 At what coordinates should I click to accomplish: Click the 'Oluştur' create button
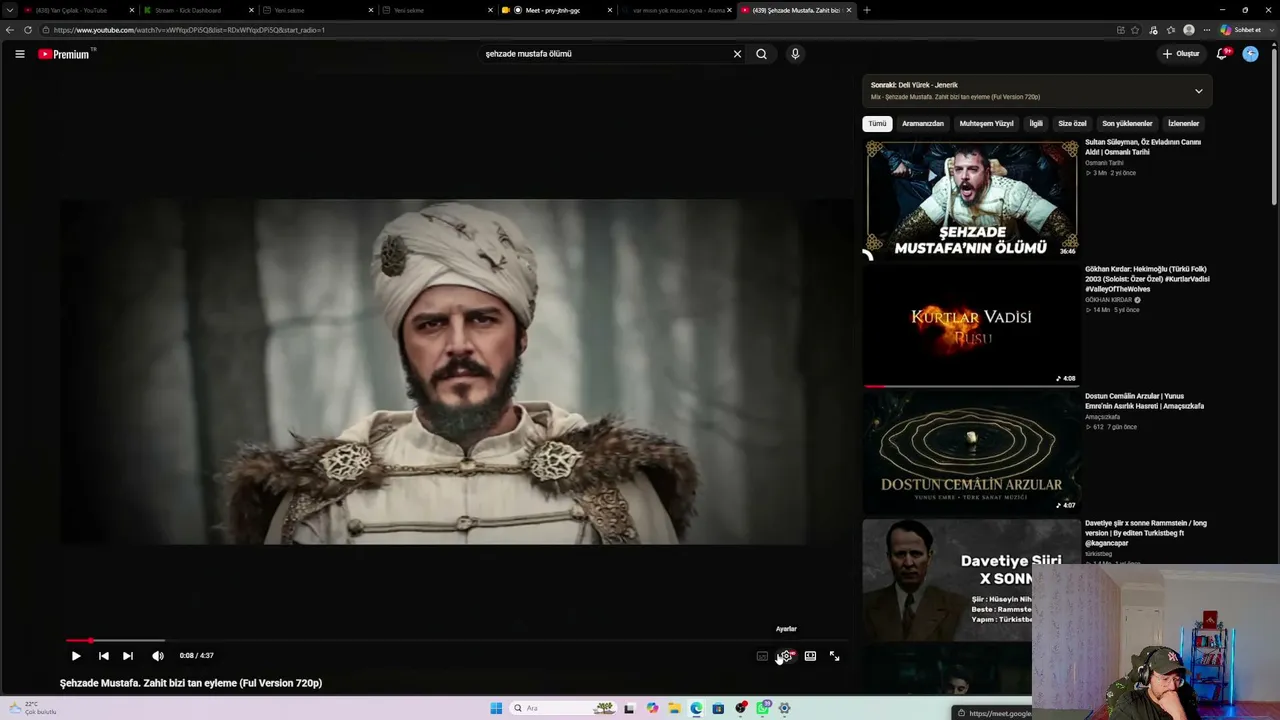1181,54
